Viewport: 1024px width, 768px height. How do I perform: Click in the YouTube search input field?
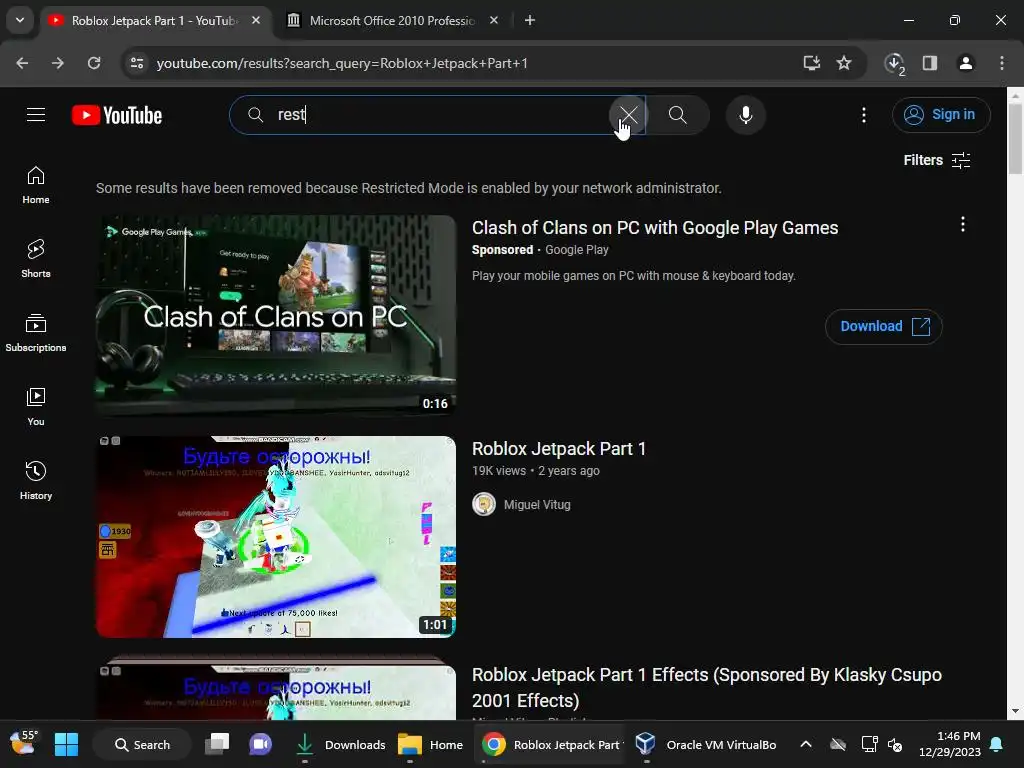click(x=438, y=115)
